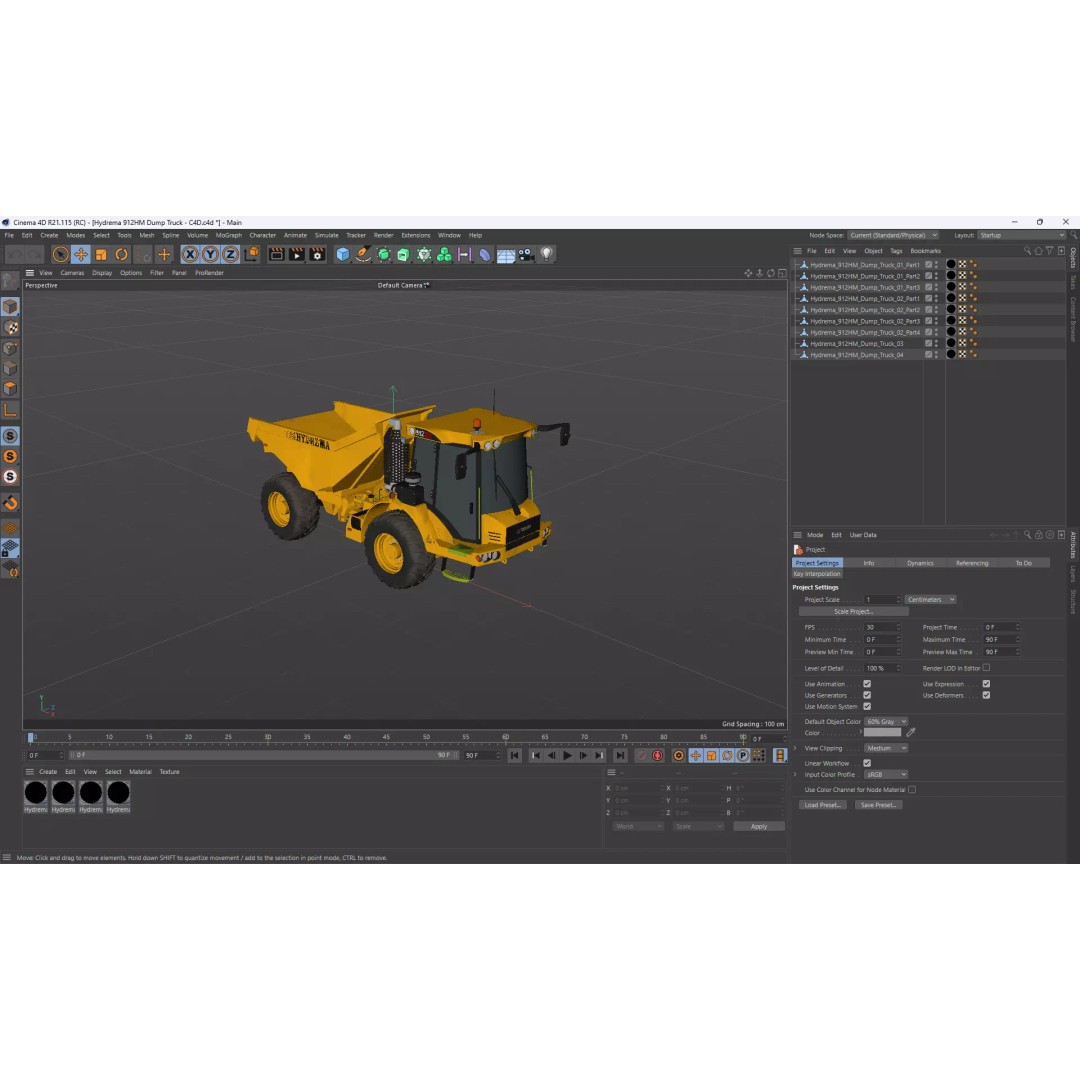Toggle Use Deformers checkbox

tap(986, 695)
